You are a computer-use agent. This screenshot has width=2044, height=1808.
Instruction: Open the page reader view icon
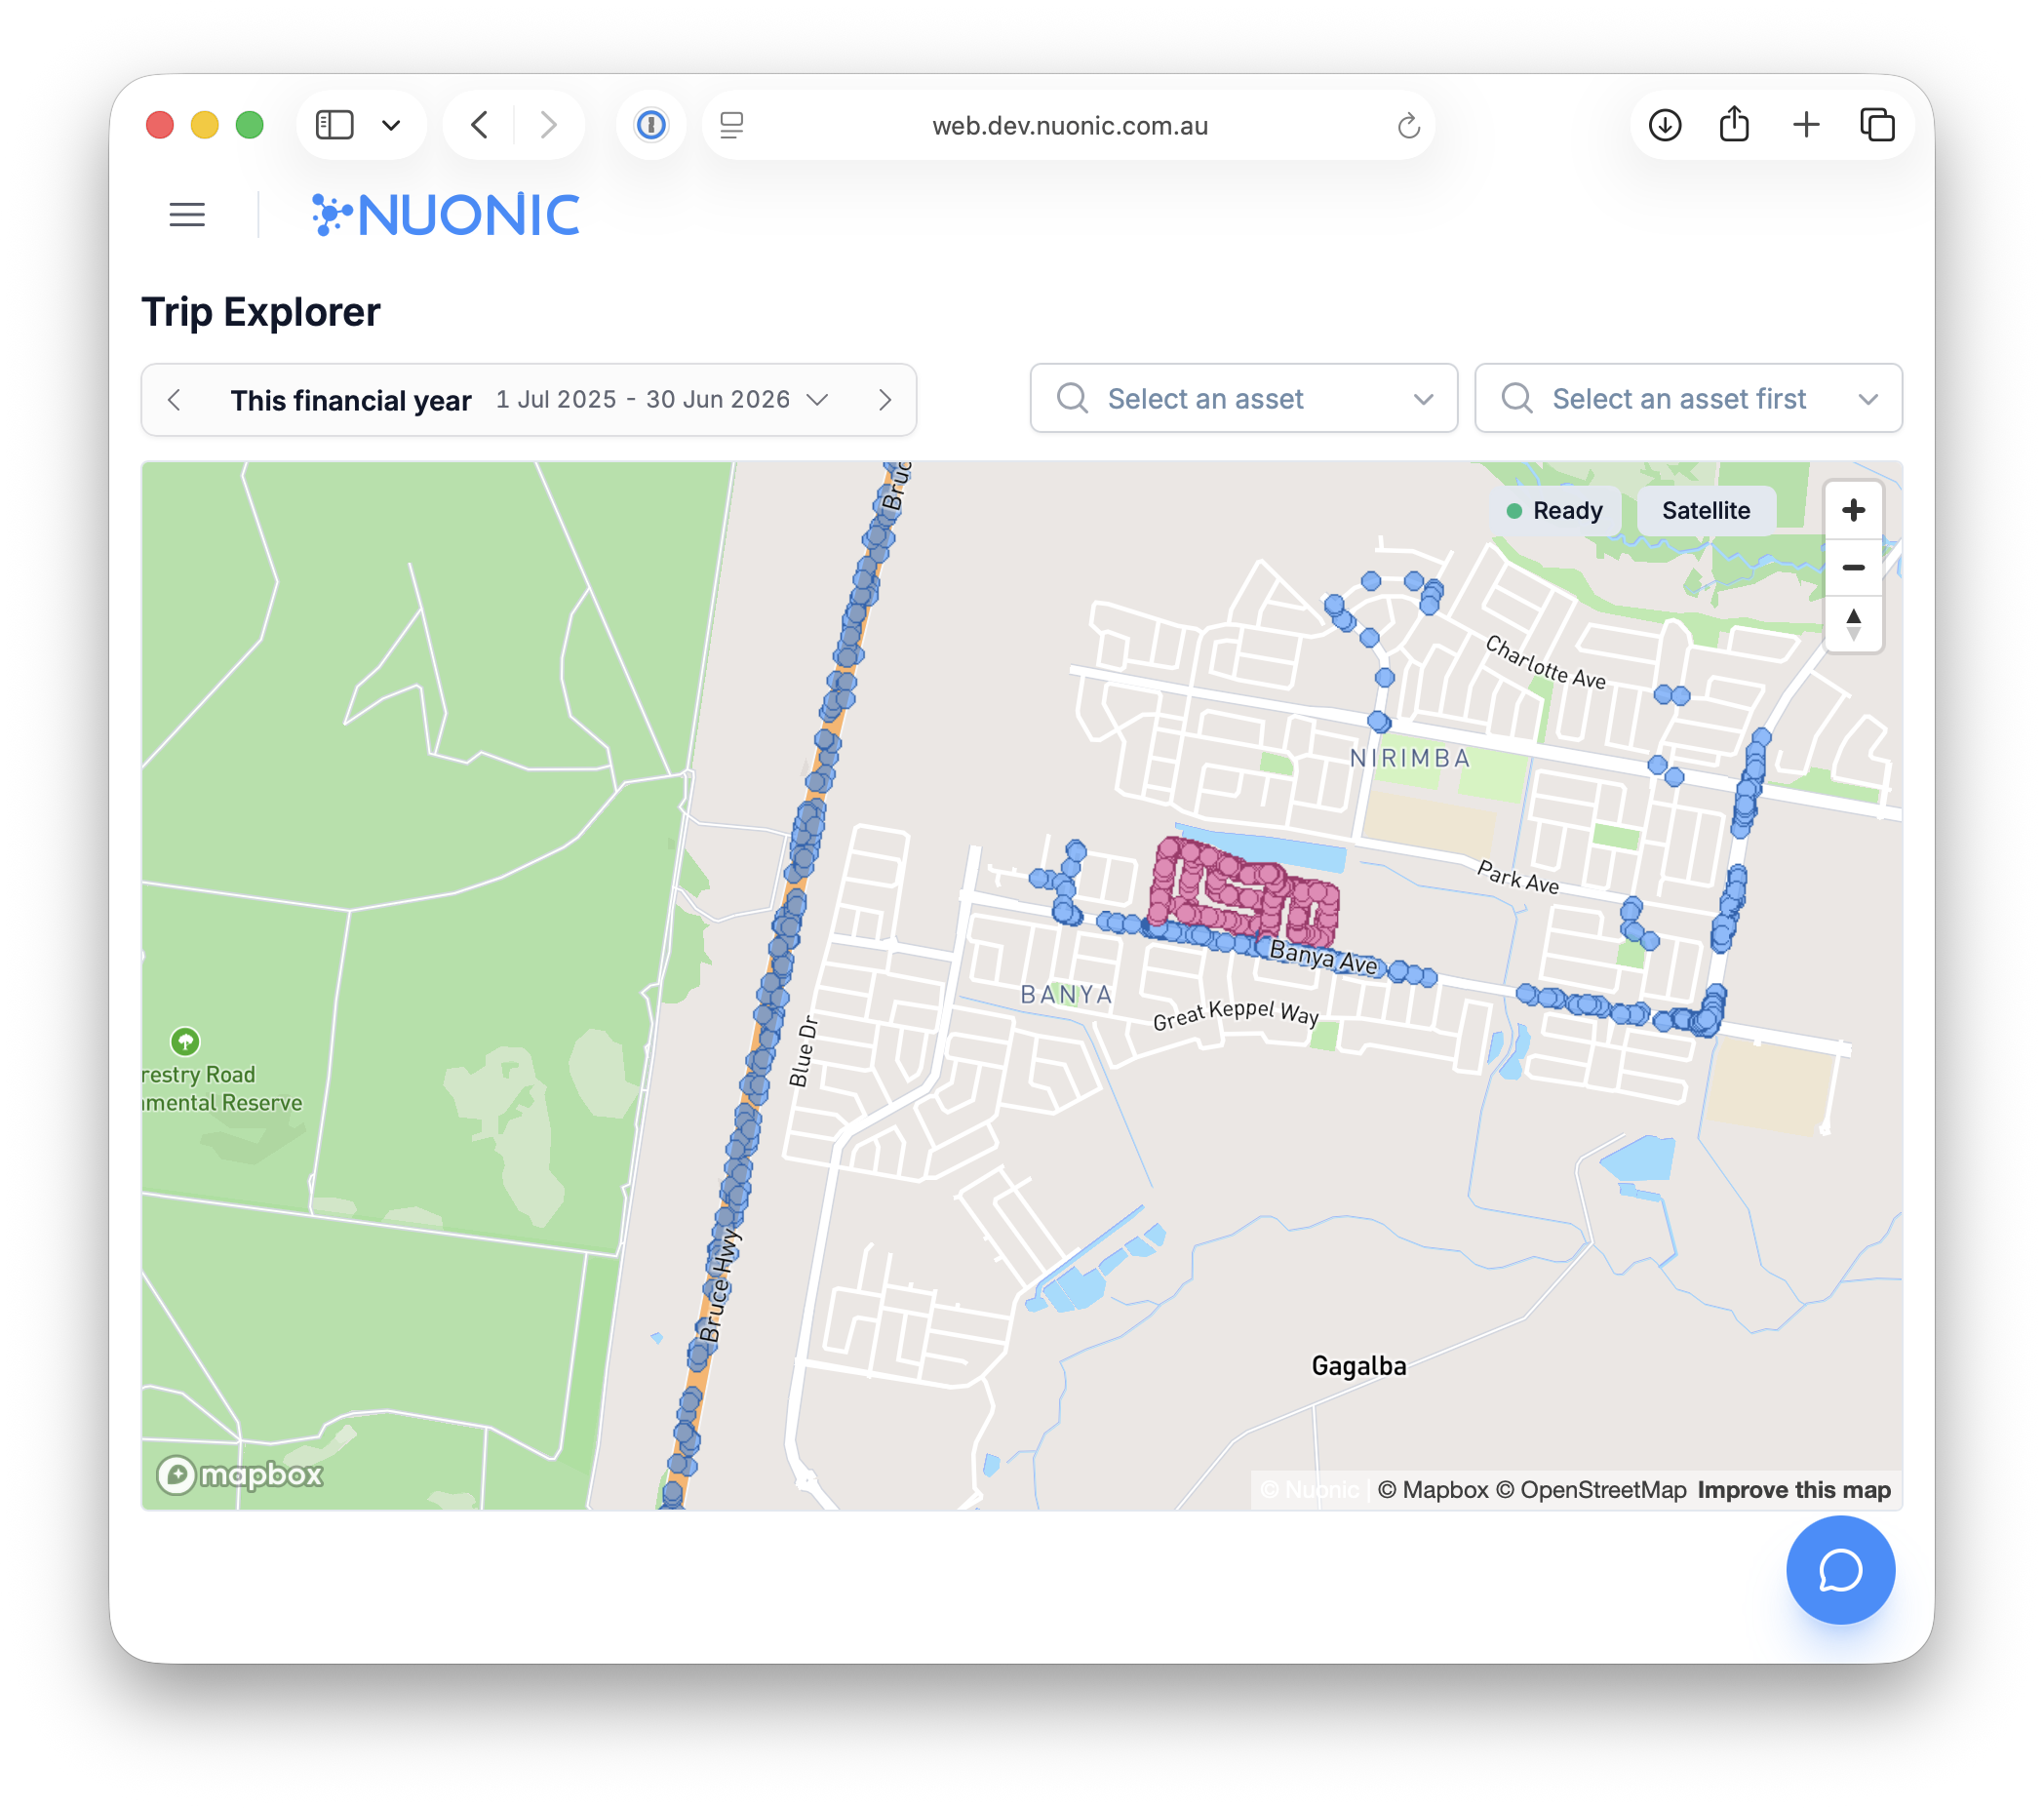coord(731,125)
